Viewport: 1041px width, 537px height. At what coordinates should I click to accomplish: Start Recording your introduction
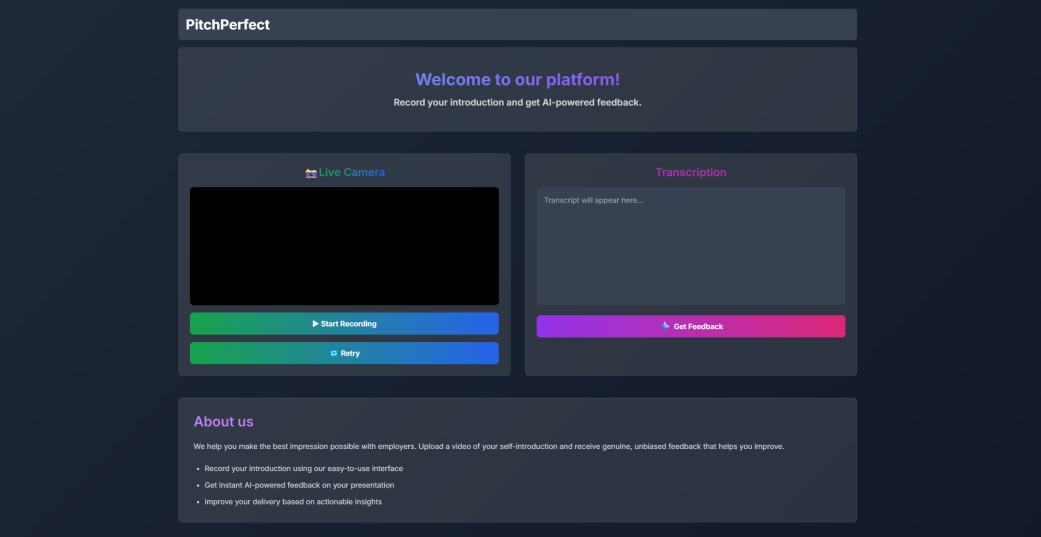point(344,324)
